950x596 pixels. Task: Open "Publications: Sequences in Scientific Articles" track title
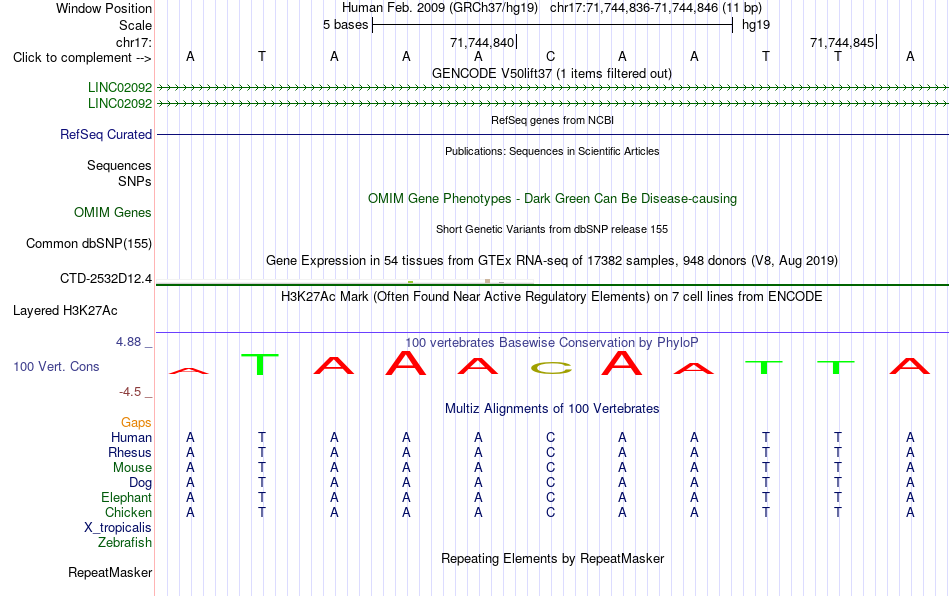click(552, 151)
